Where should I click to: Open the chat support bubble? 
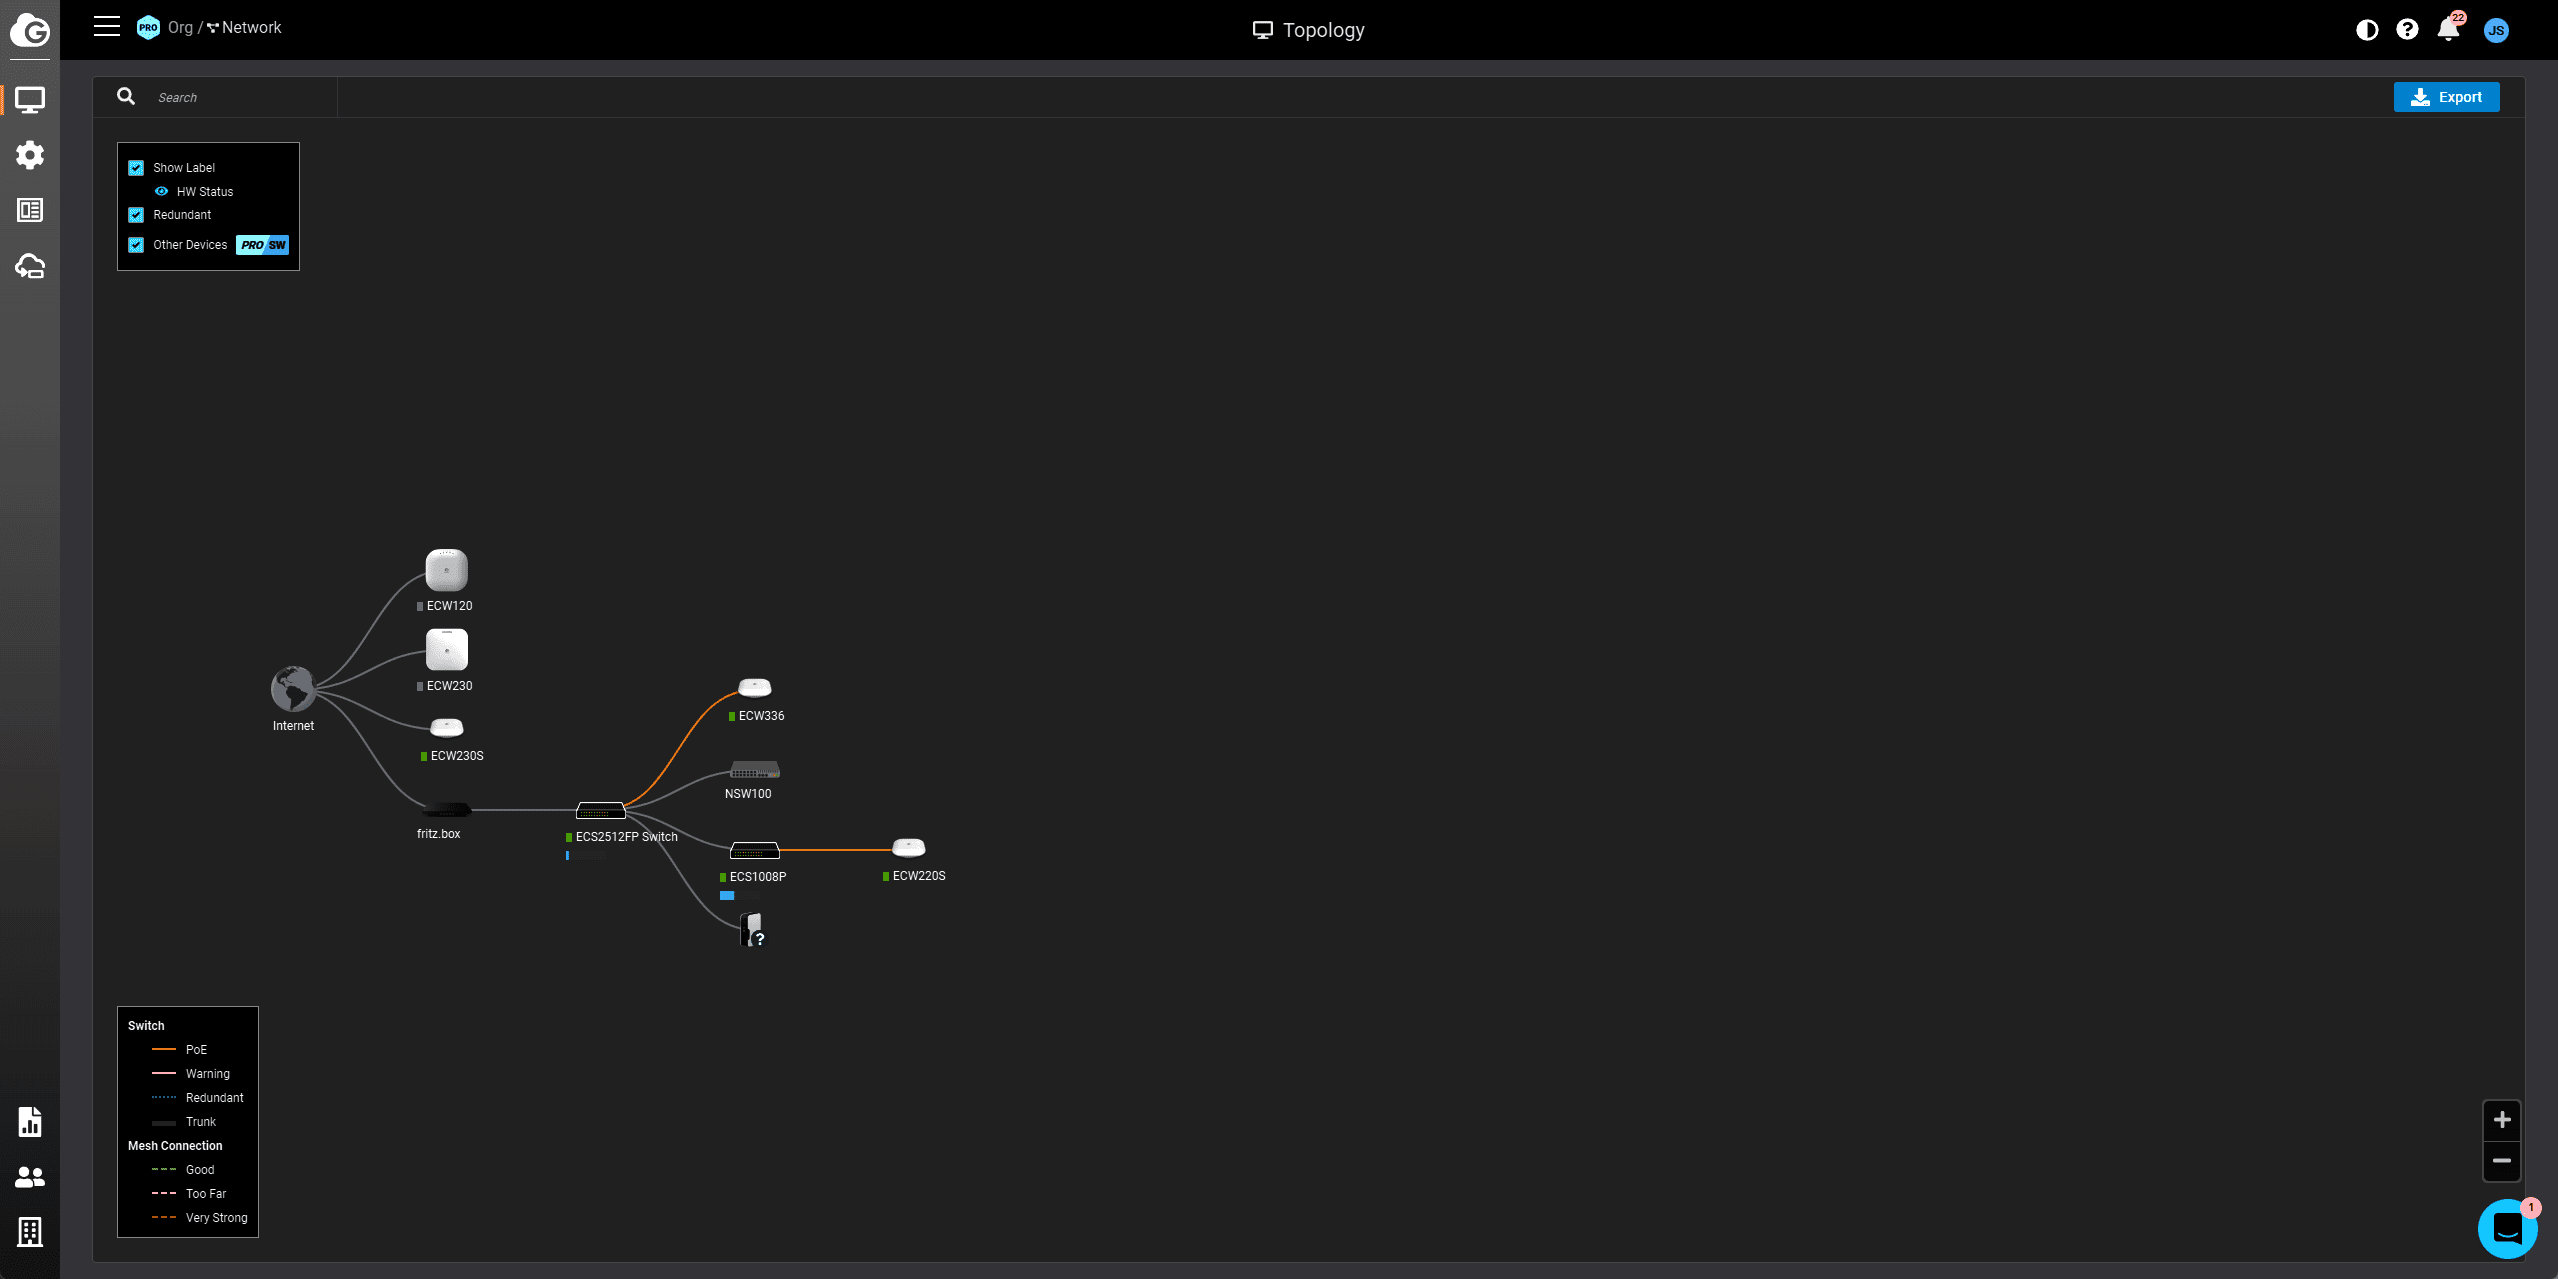(2506, 1228)
